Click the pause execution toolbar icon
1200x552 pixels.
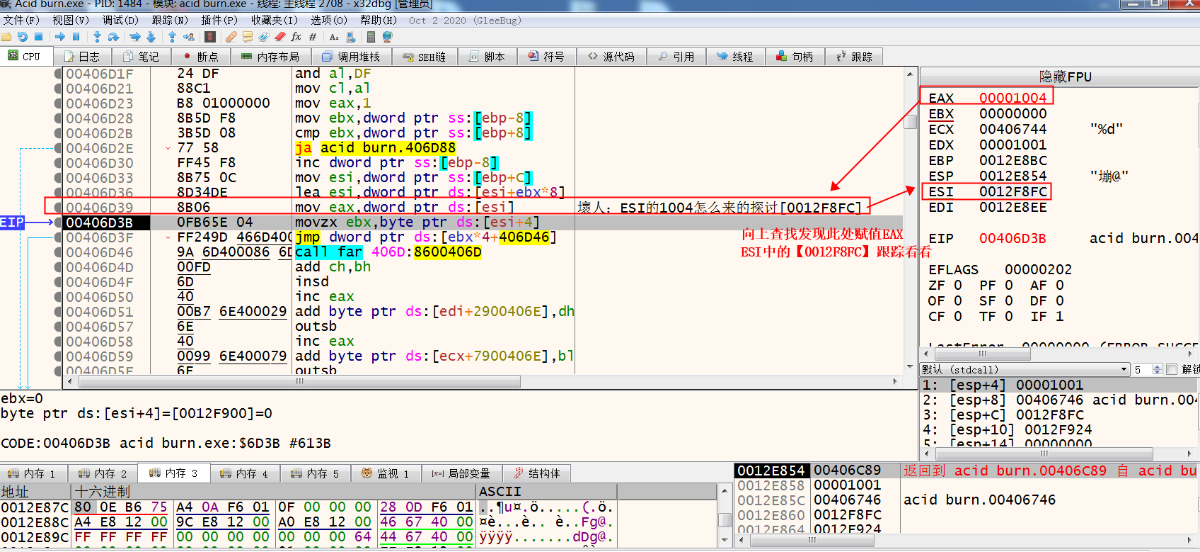point(76,36)
